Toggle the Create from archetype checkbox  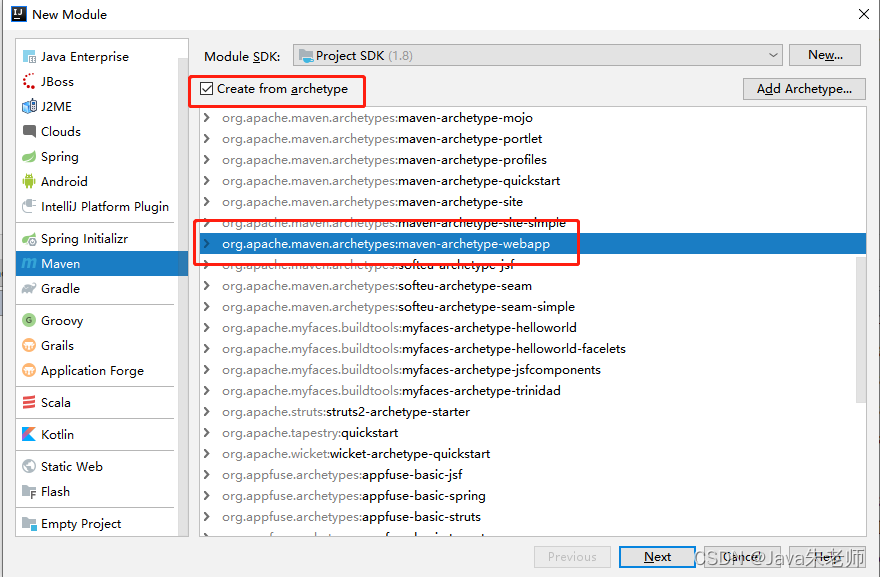pyautogui.click(x=207, y=89)
